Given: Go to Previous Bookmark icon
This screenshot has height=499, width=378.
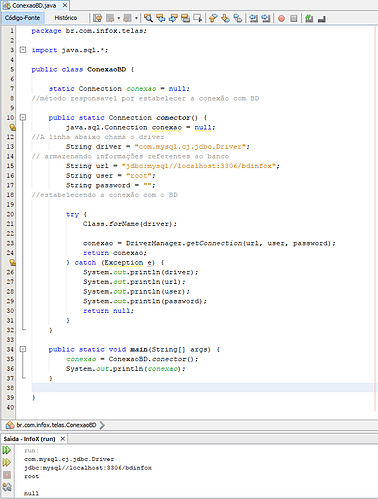Looking at the screenshot, I should tap(213, 18).
